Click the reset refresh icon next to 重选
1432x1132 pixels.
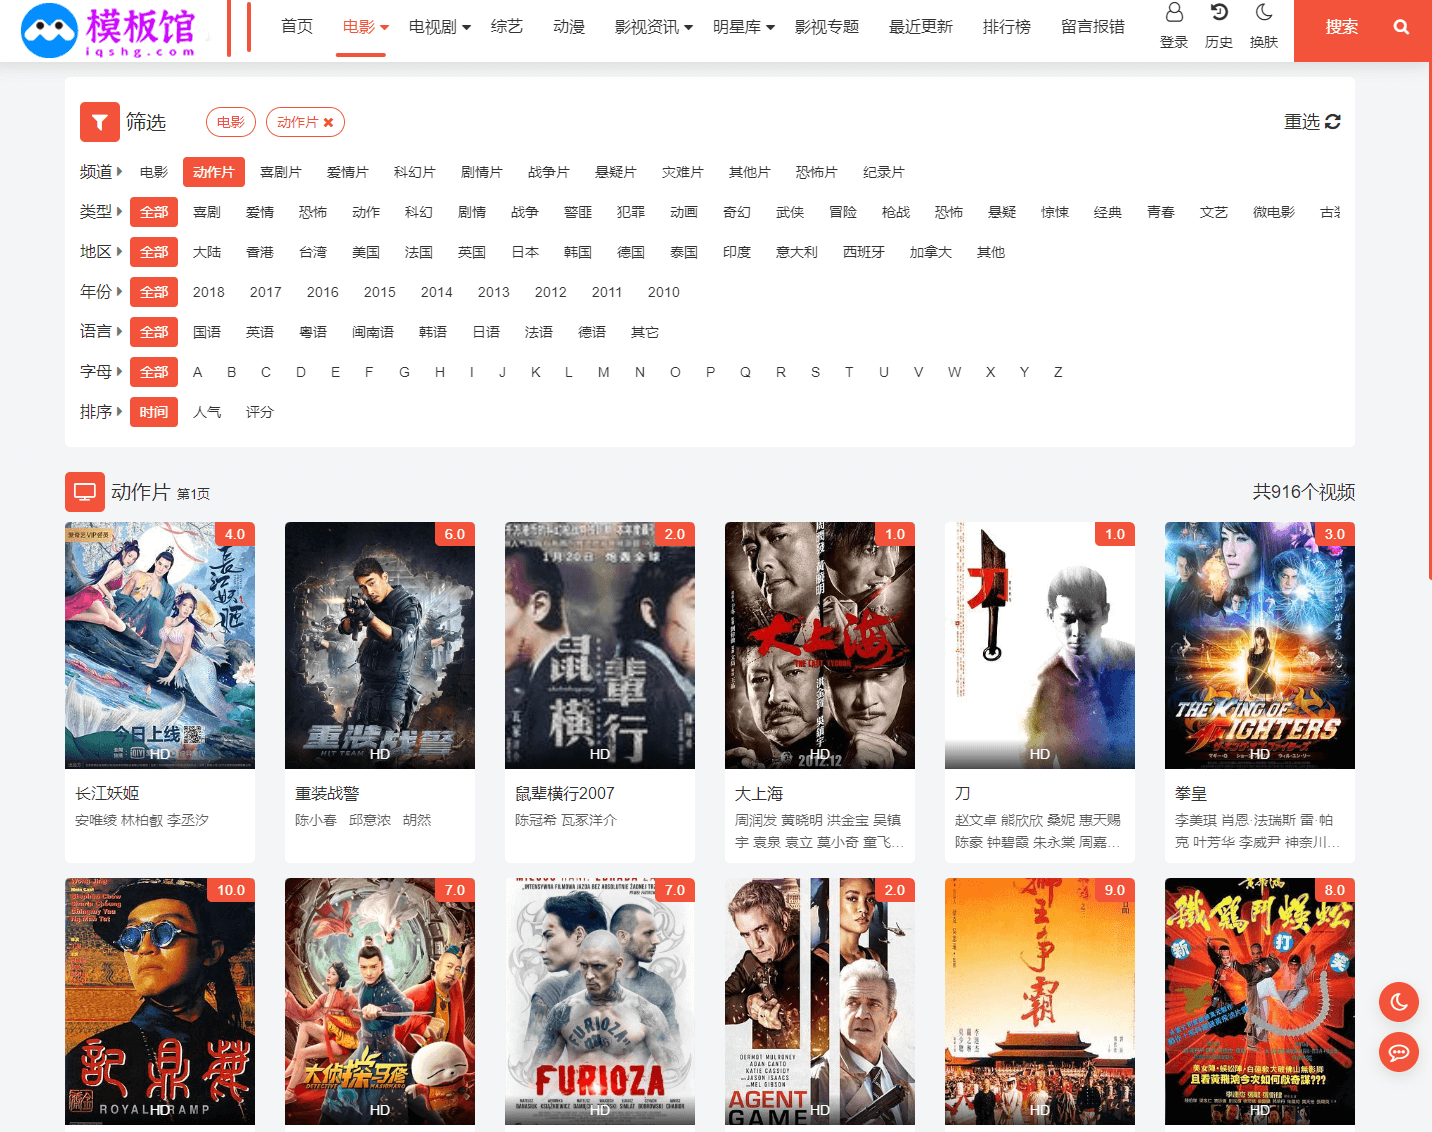coord(1332,122)
